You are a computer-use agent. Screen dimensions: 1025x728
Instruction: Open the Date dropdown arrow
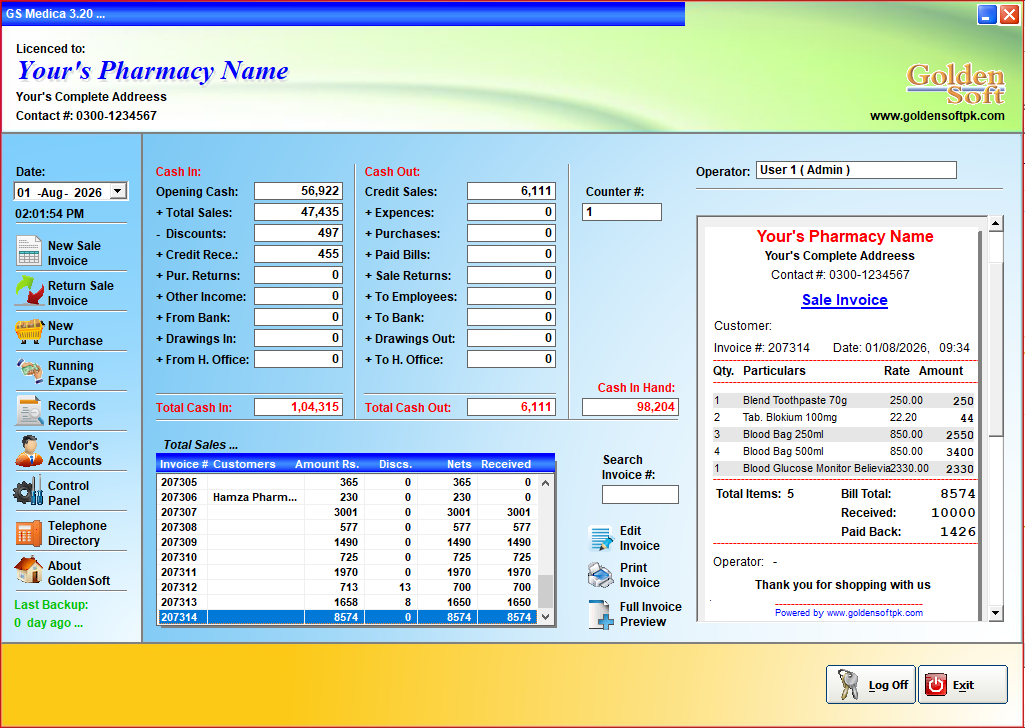118,191
